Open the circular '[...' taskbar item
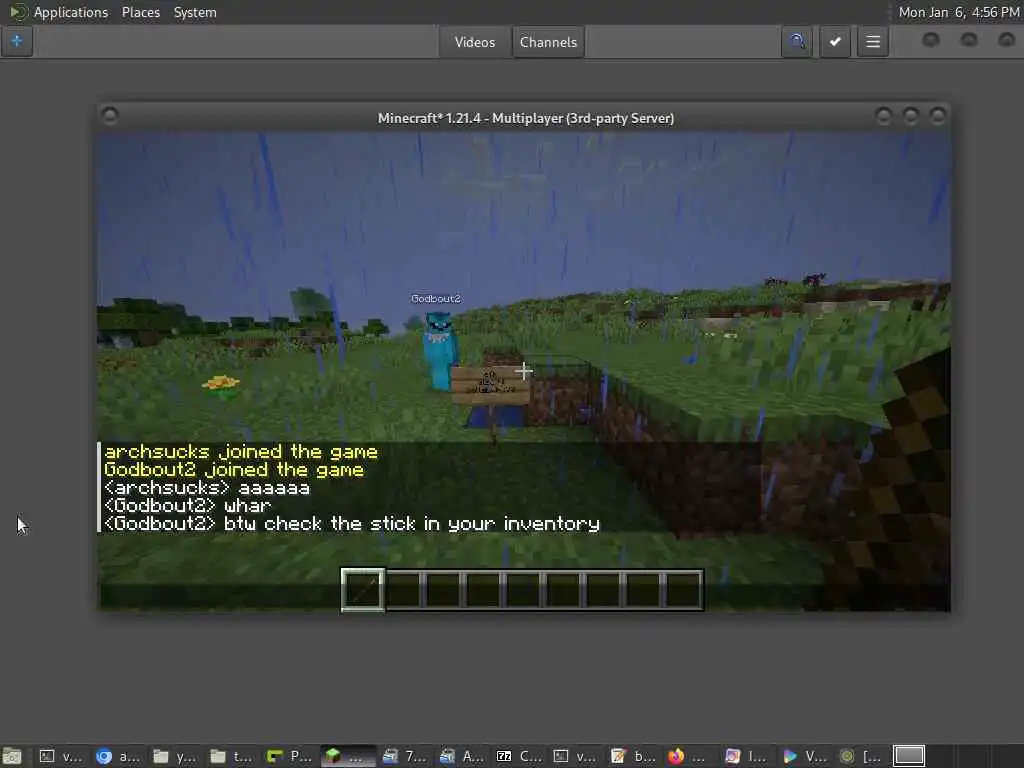 [860, 756]
